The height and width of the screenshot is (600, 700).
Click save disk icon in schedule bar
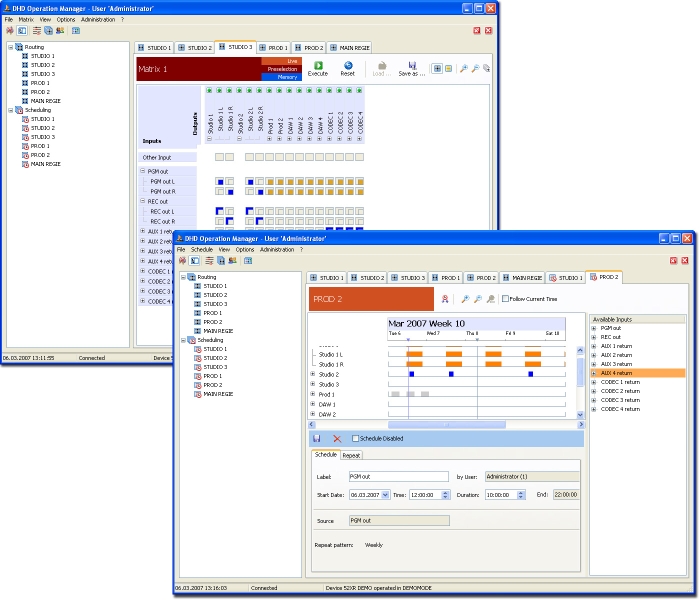[x=317, y=438]
